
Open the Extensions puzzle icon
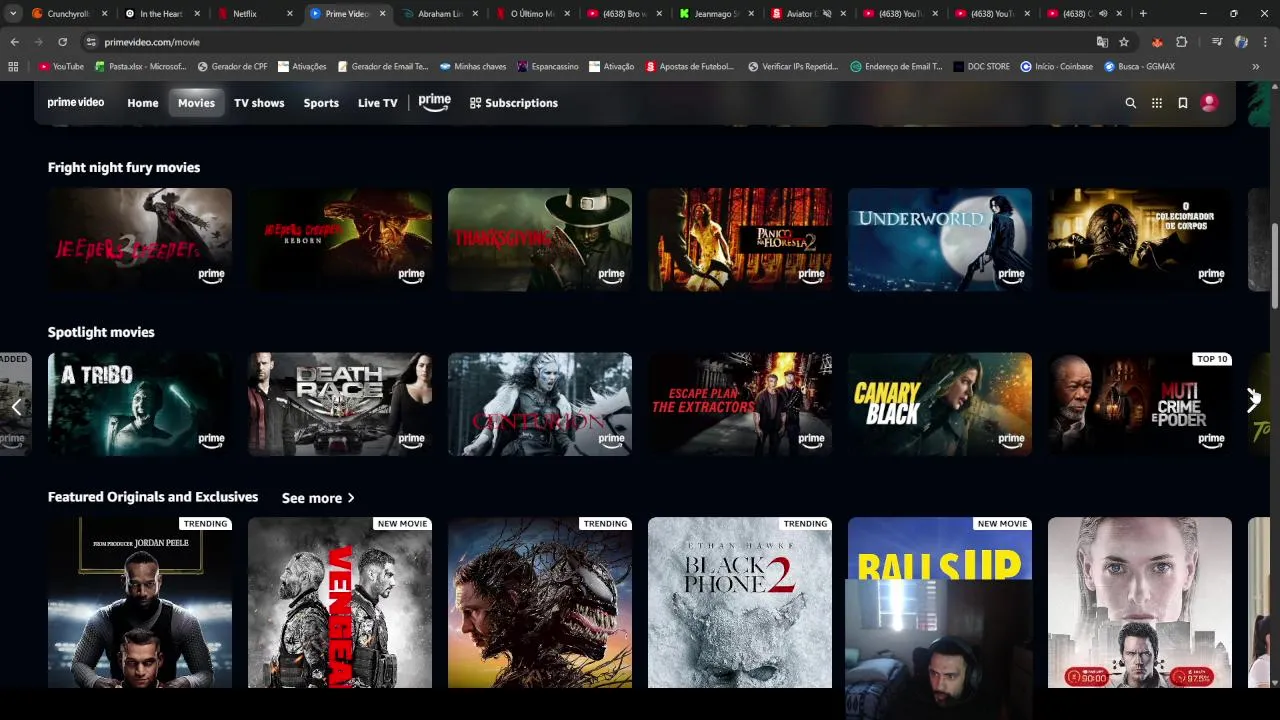1182,42
